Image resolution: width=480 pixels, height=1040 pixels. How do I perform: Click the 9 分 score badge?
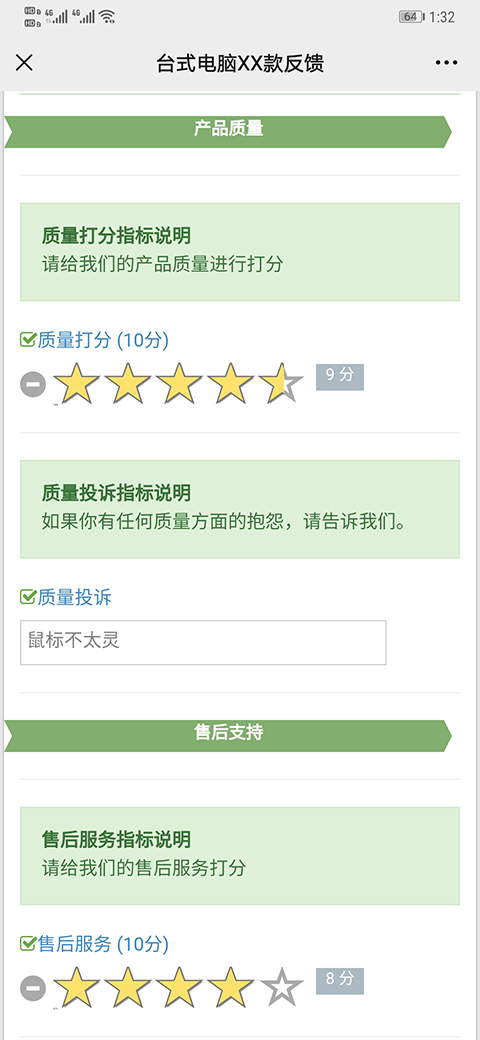coord(339,377)
